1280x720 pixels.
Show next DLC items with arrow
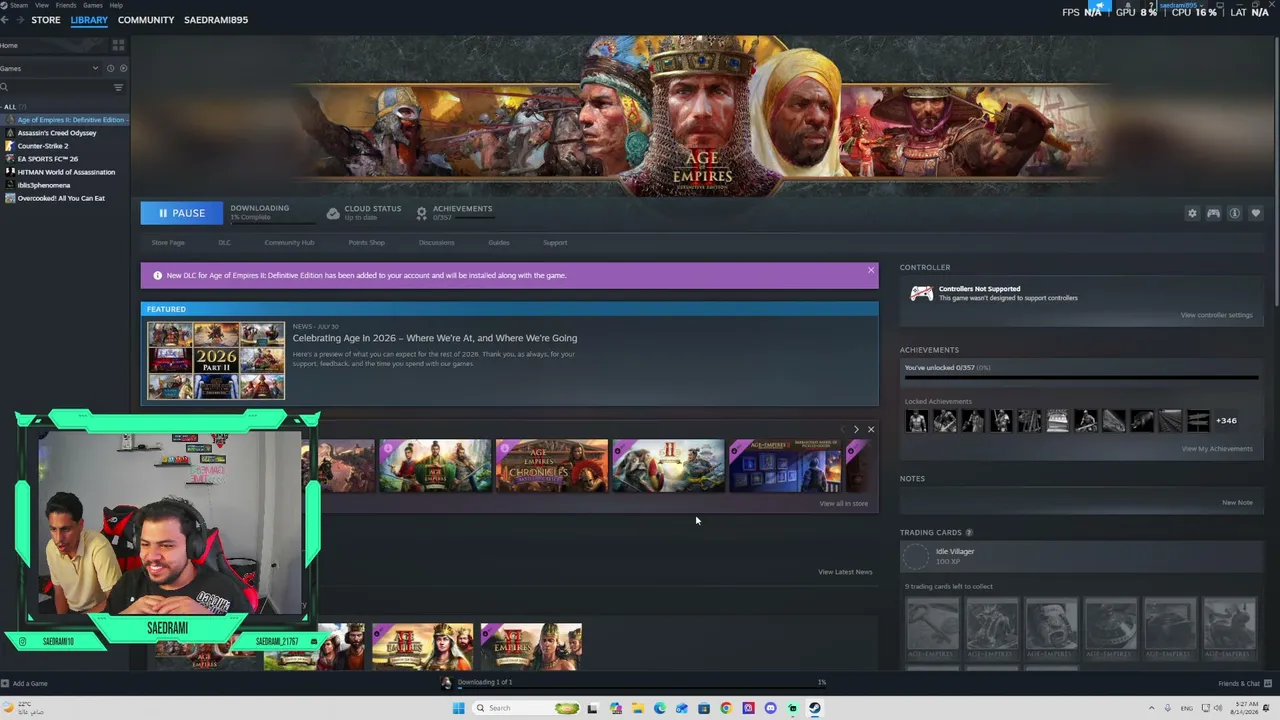[856, 430]
